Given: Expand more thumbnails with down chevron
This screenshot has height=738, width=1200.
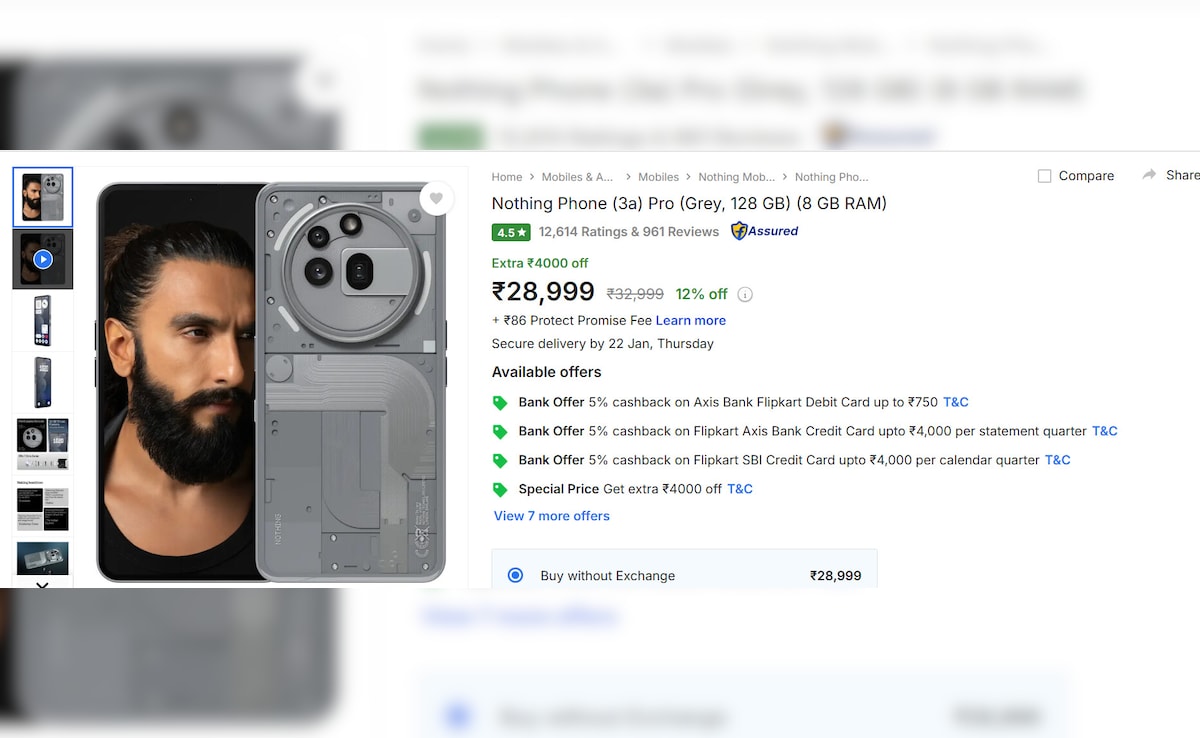Looking at the screenshot, I should point(42,585).
